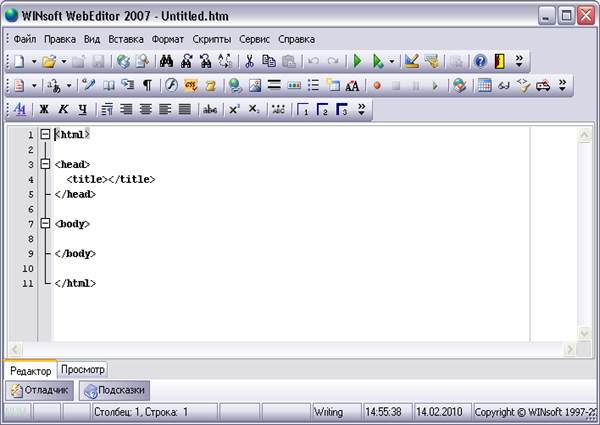The width and height of the screenshot is (600, 425).
Task: Click the binoculars Find icon
Action: tap(166, 61)
